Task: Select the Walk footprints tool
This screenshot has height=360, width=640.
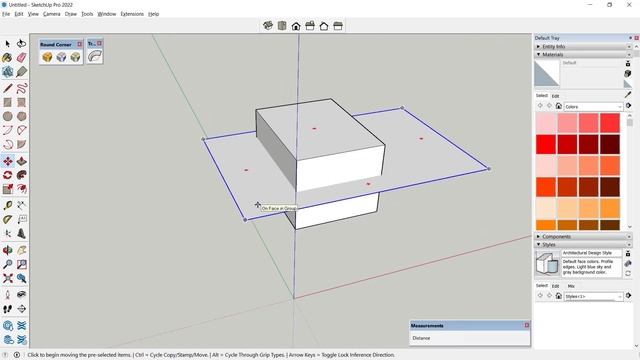Action: [7, 309]
